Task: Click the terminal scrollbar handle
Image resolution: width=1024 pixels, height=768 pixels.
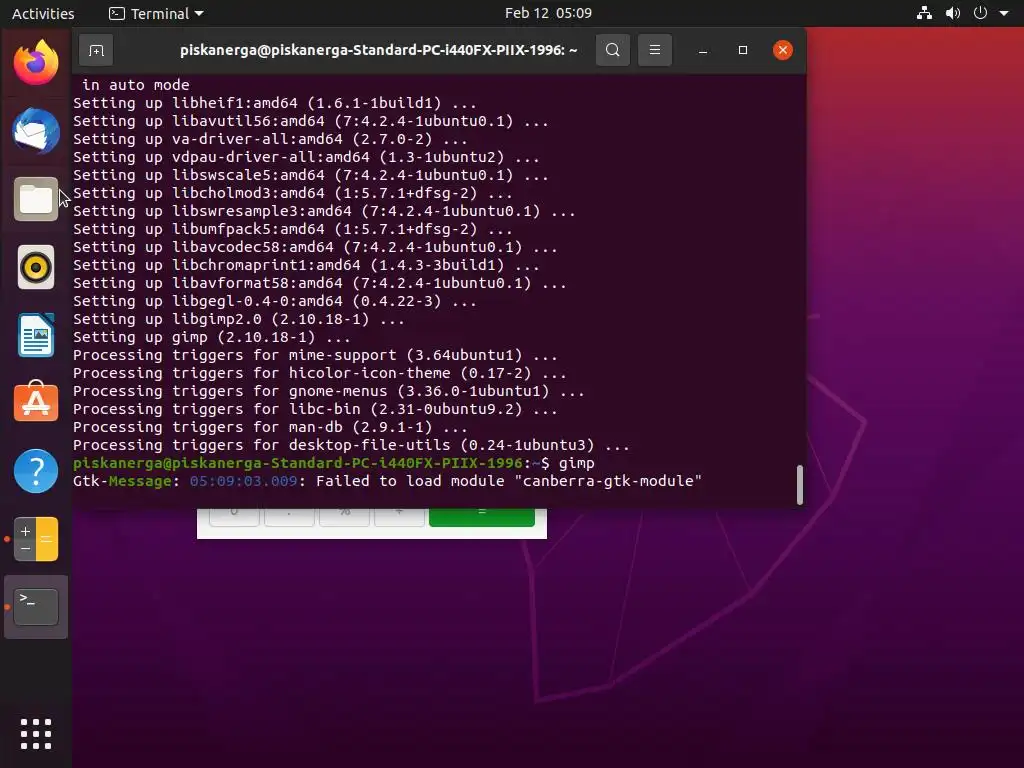Action: tap(799, 485)
